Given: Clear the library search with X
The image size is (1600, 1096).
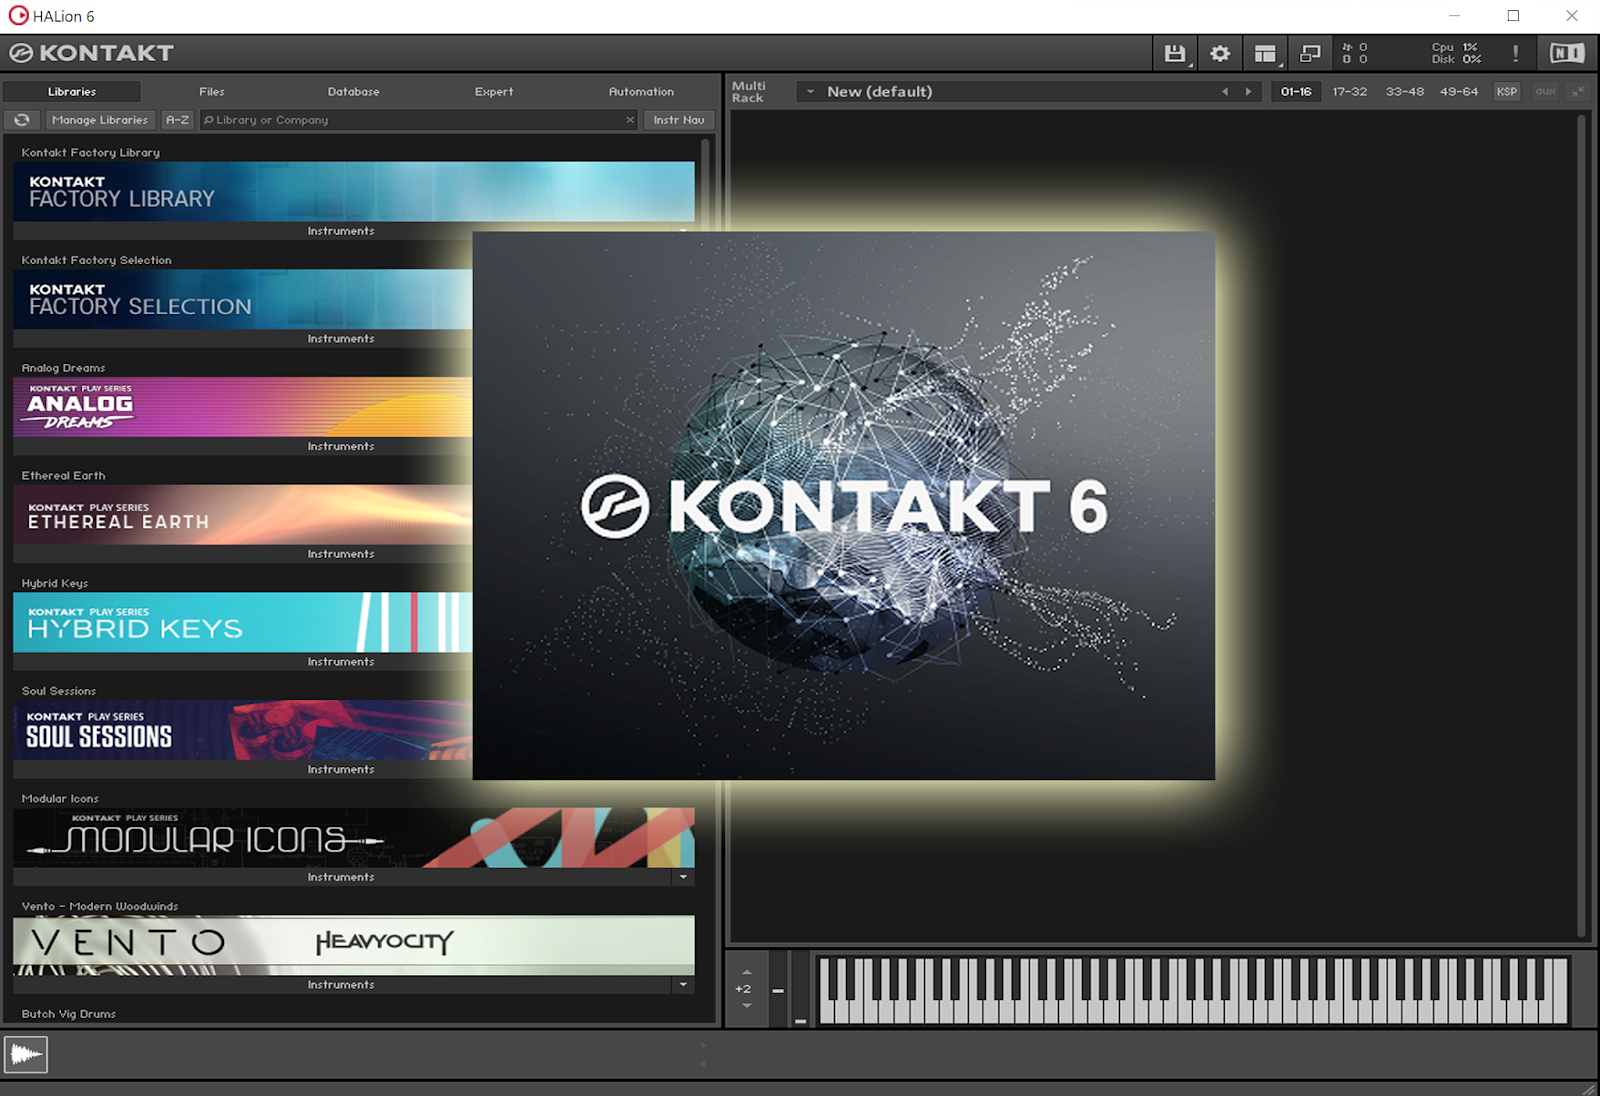Looking at the screenshot, I should pos(630,120).
